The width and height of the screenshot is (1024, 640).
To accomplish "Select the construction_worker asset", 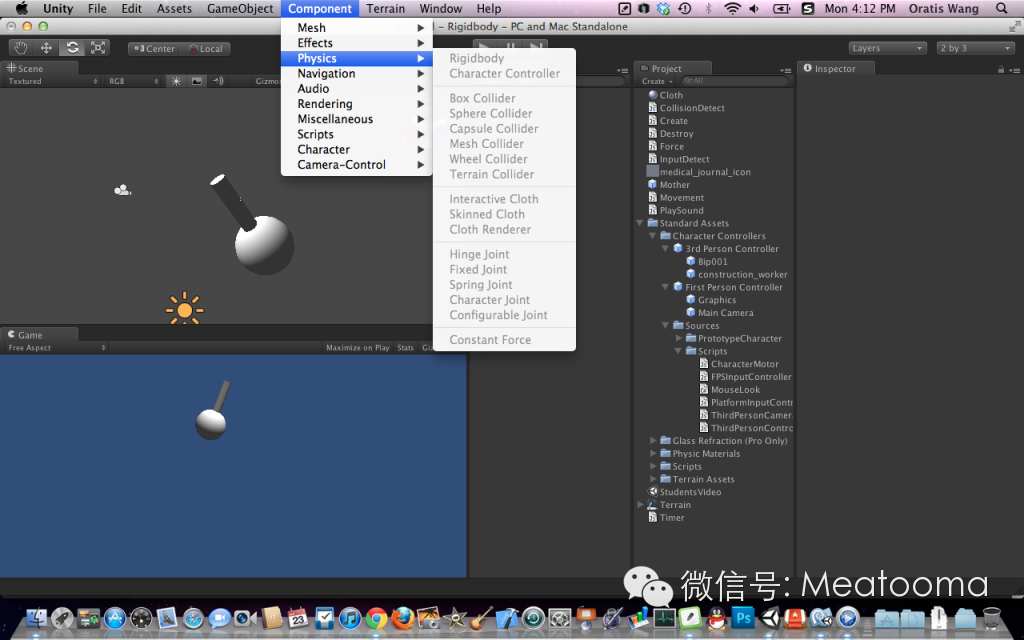I will [x=736, y=274].
